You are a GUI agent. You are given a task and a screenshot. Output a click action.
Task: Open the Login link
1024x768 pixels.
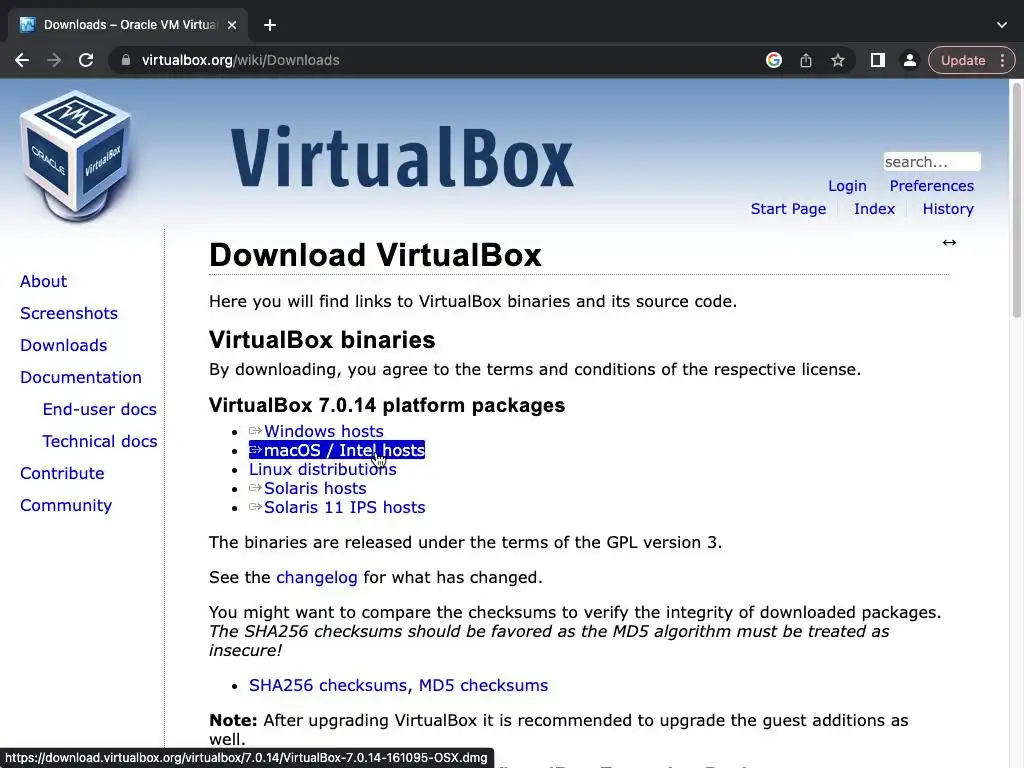pyautogui.click(x=847, y=186)
